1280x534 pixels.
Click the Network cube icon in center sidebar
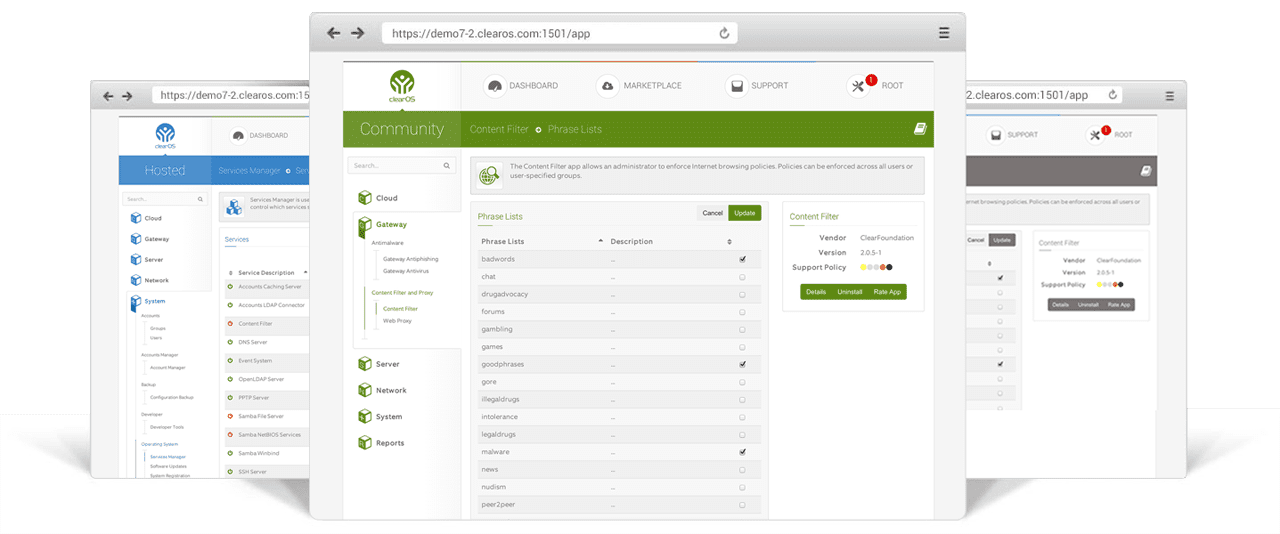click(x=365, y=390)
